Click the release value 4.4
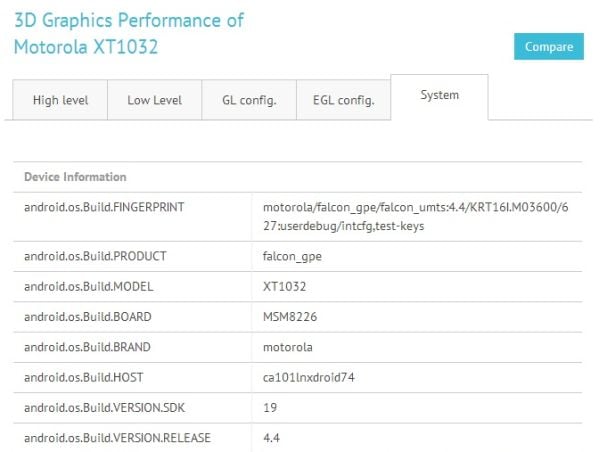 point(271,437)
